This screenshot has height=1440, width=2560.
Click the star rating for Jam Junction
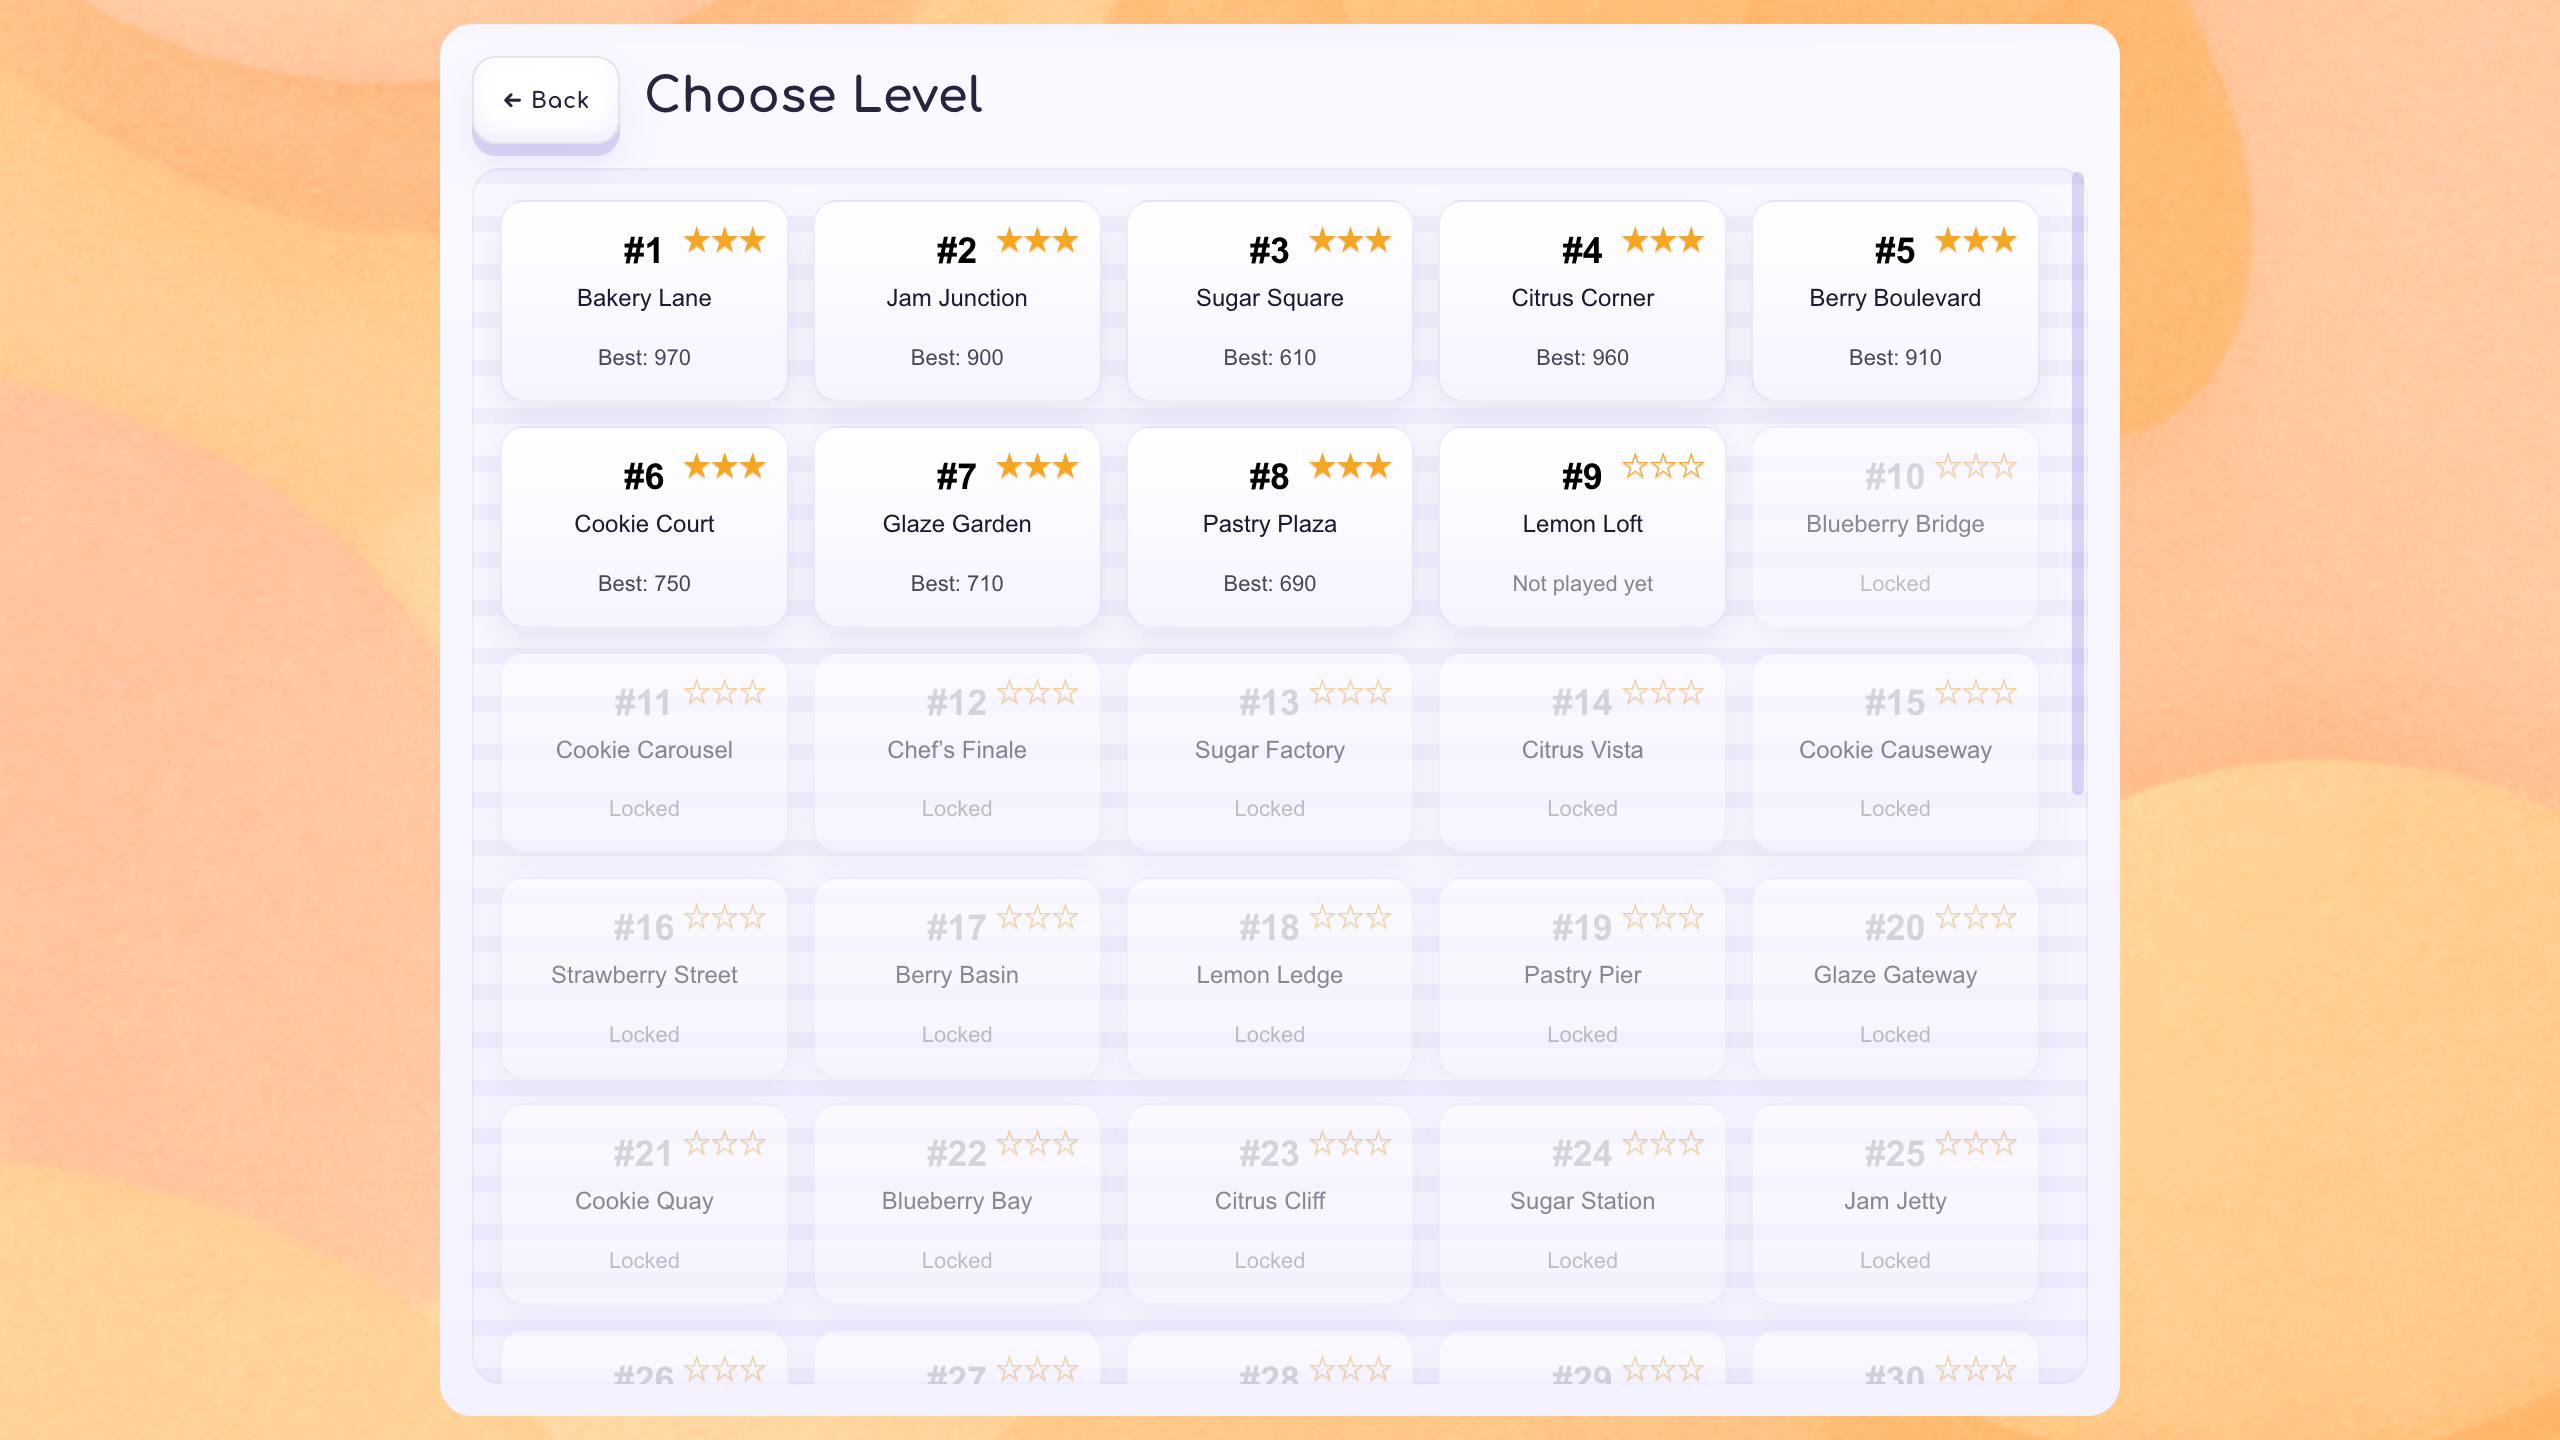pyautogui.click(x=1036, y=240)
